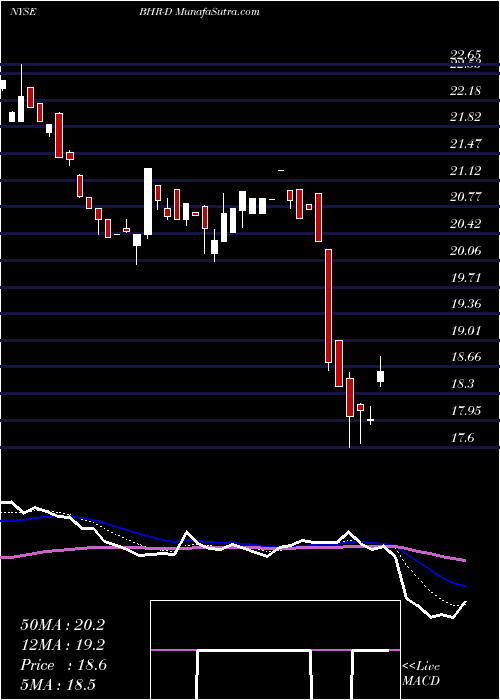Click the 12MA : 19.2 reading
This screenshot has height=700, width=500.
click(62, 645)
